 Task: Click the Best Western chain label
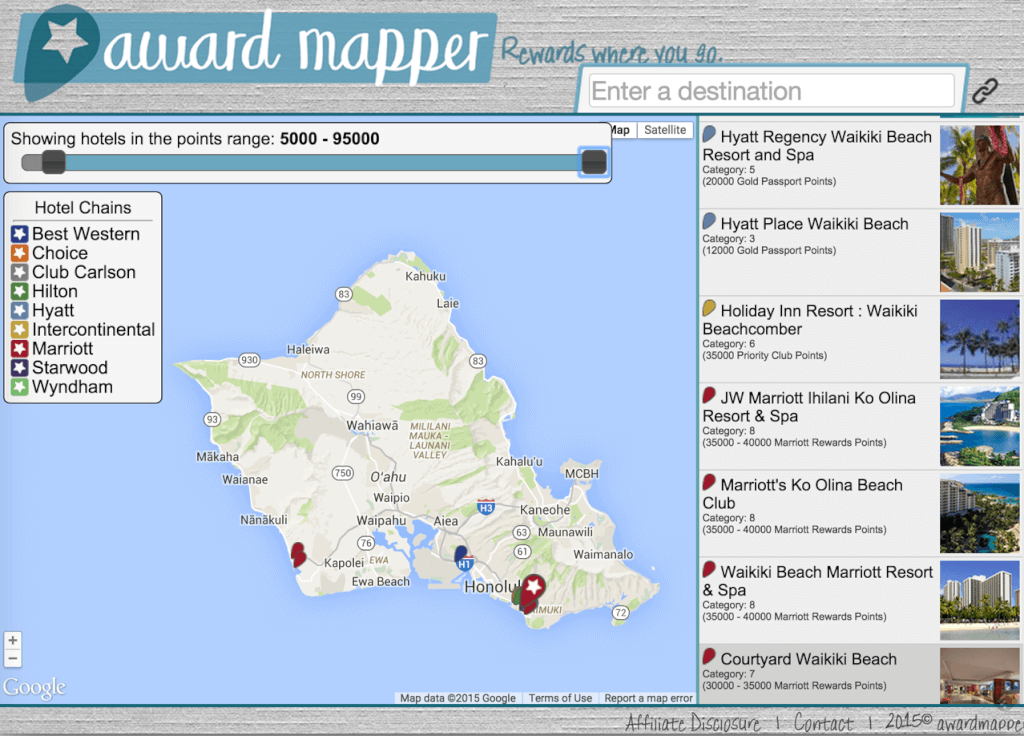tap(86, 234)
